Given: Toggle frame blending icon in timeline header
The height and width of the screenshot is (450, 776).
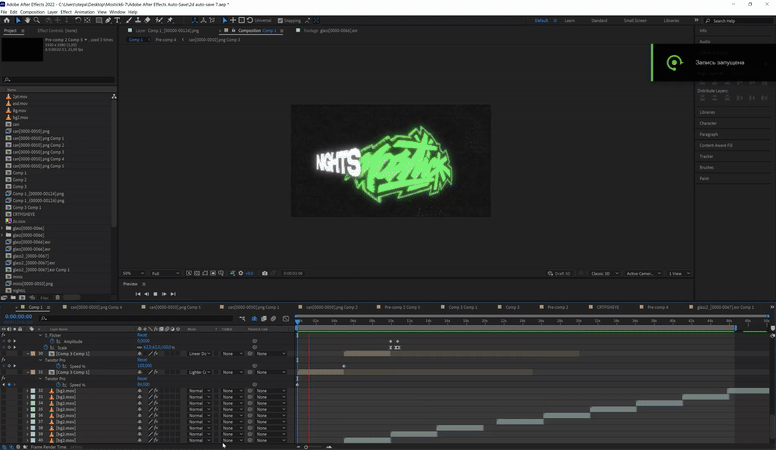Looking at the screenshot, I should 264,319.
